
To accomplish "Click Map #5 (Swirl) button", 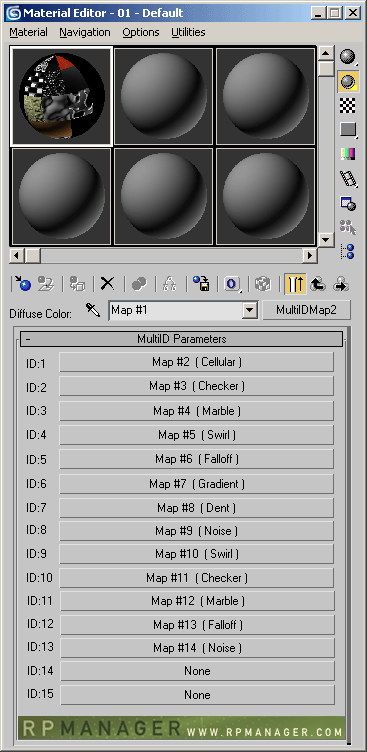I will pos(197,435).
